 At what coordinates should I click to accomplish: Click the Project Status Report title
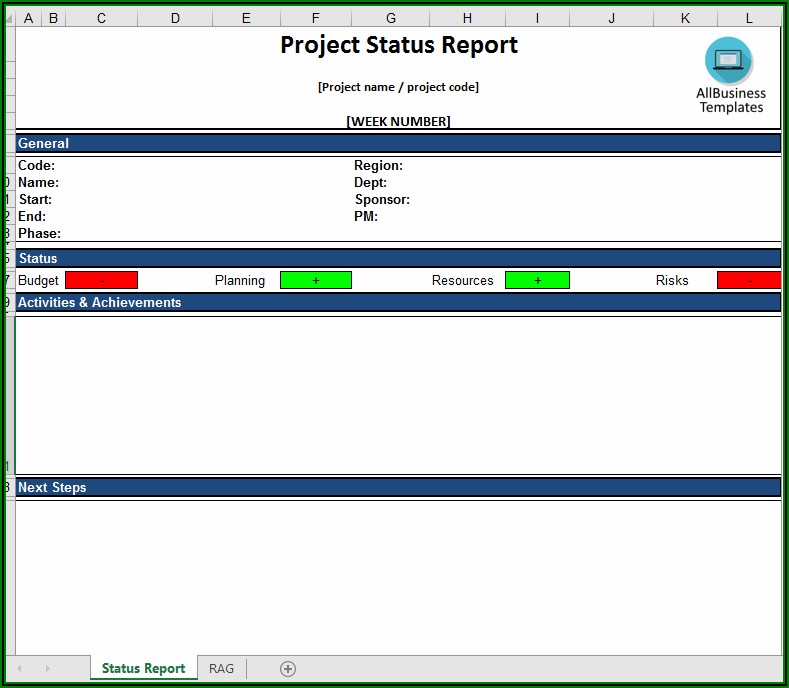[x=398, y=45]
